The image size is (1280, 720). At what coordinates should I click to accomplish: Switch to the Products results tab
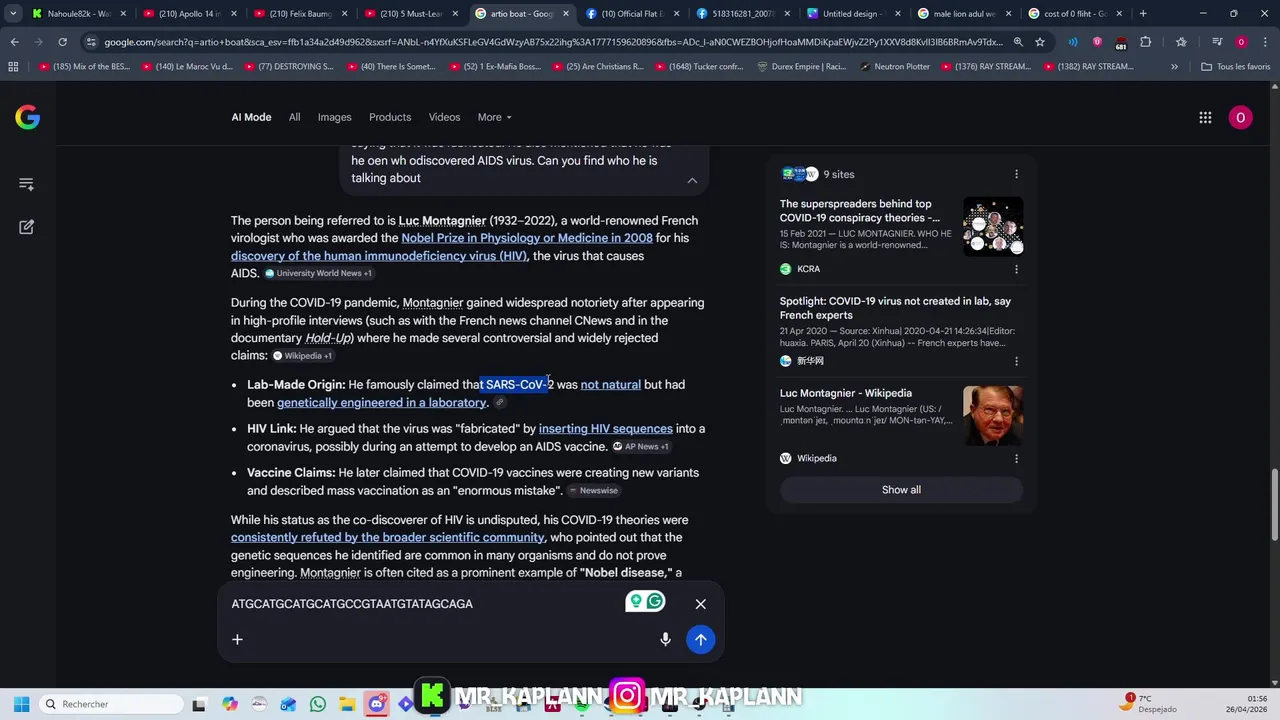[390, 117]
